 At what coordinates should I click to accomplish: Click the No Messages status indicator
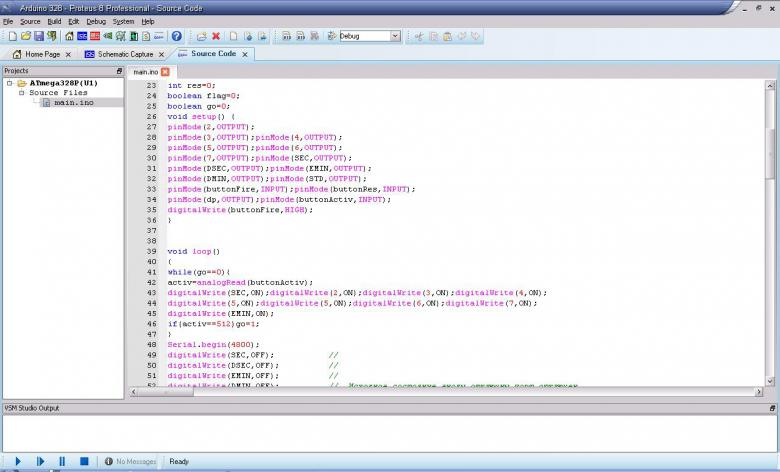coord(130,461)
